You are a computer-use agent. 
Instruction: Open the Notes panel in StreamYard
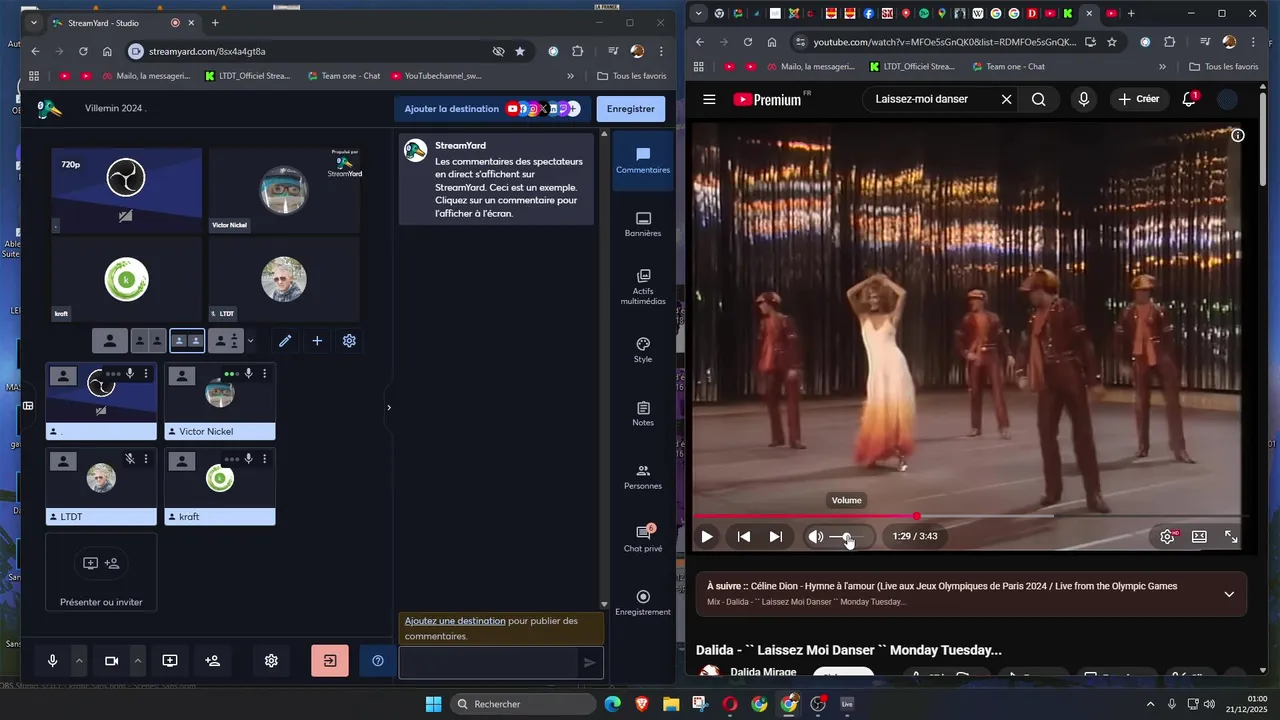[643, 414]
